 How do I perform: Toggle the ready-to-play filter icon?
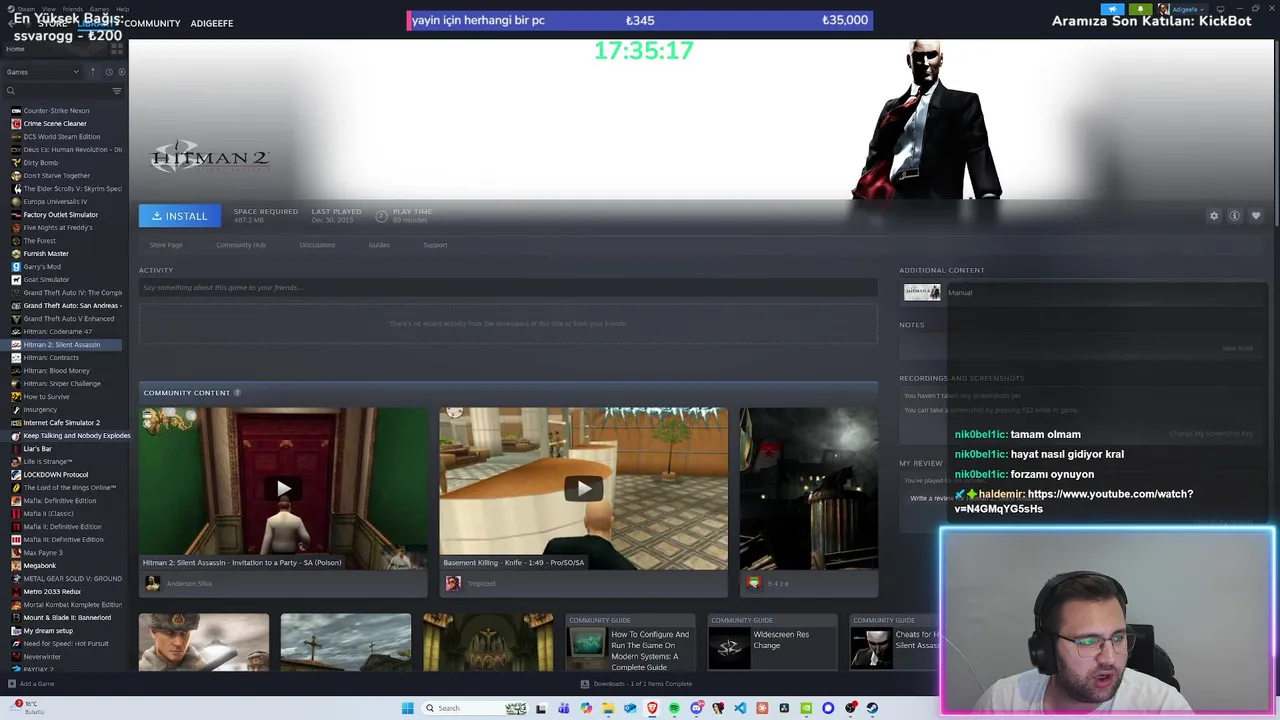(x=122, y=72)
